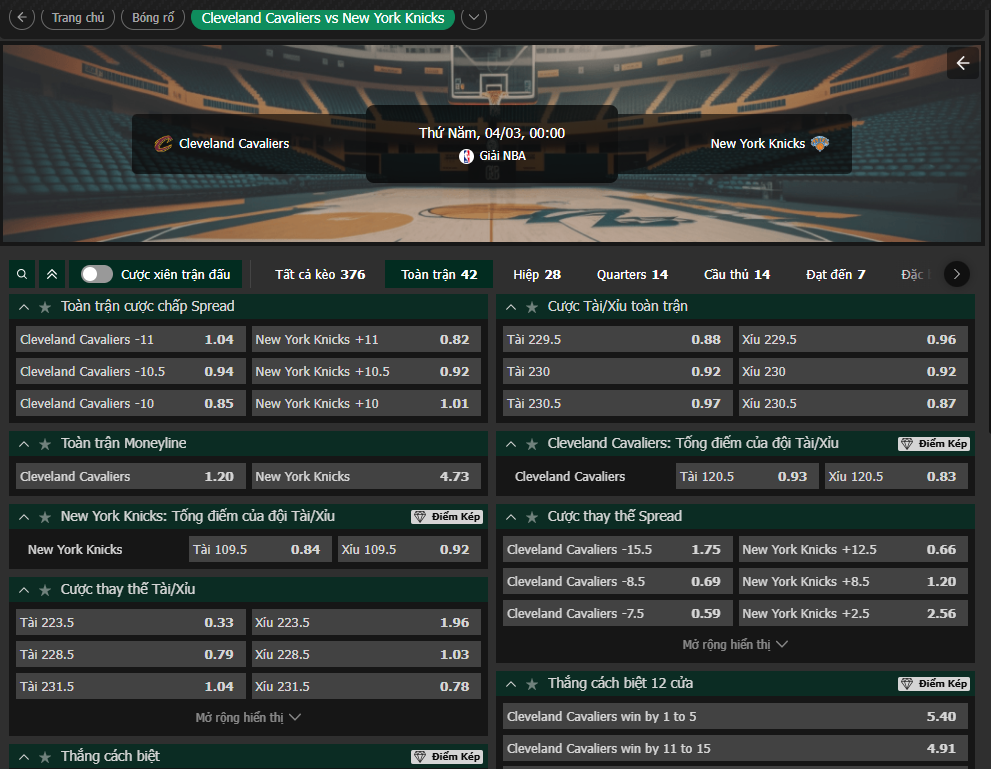Star the New York Knicks team total market
Screen dimensions: 991x769
pyautogui.click(x=45, y=517)
